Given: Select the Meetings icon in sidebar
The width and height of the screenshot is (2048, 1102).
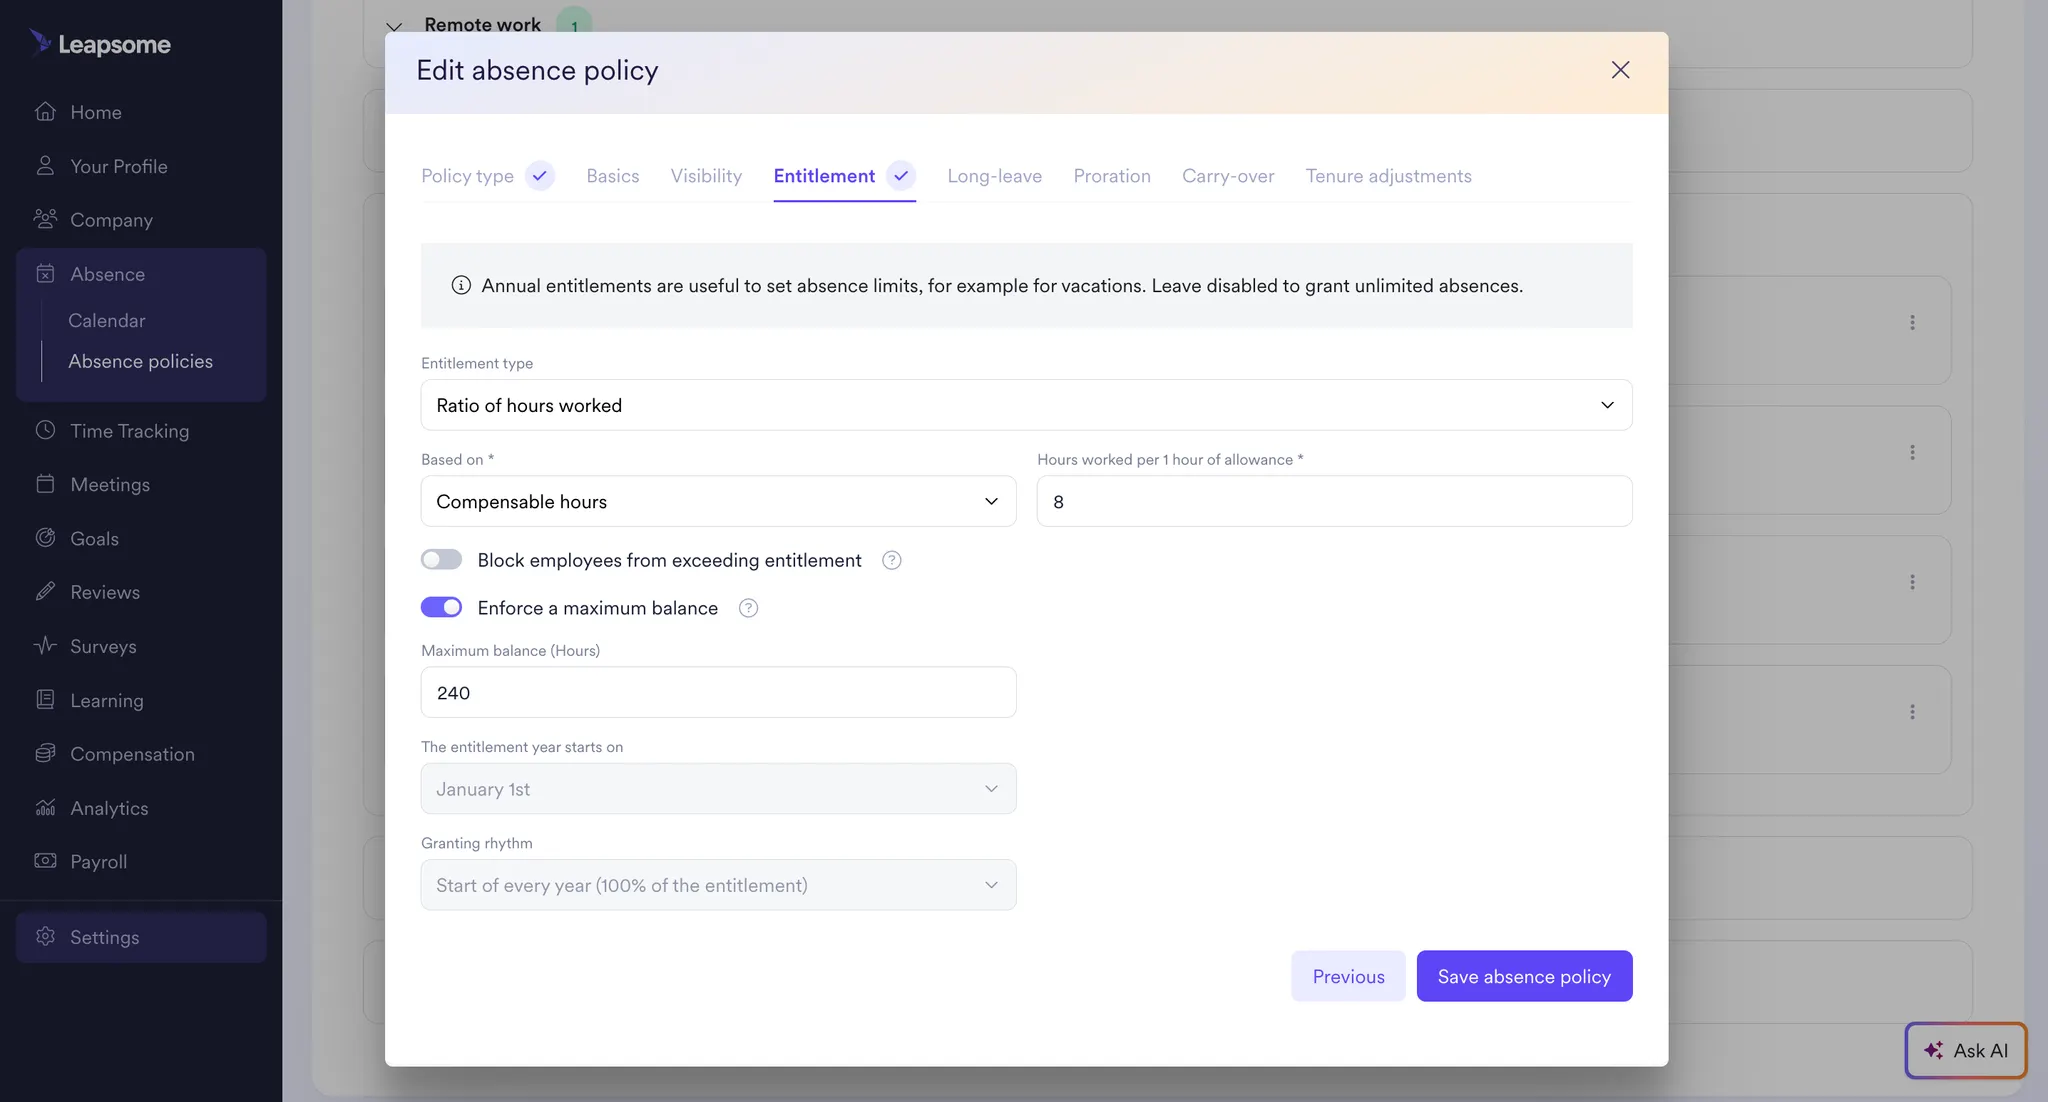Looking at the screenshot, I should click(45, 484).
